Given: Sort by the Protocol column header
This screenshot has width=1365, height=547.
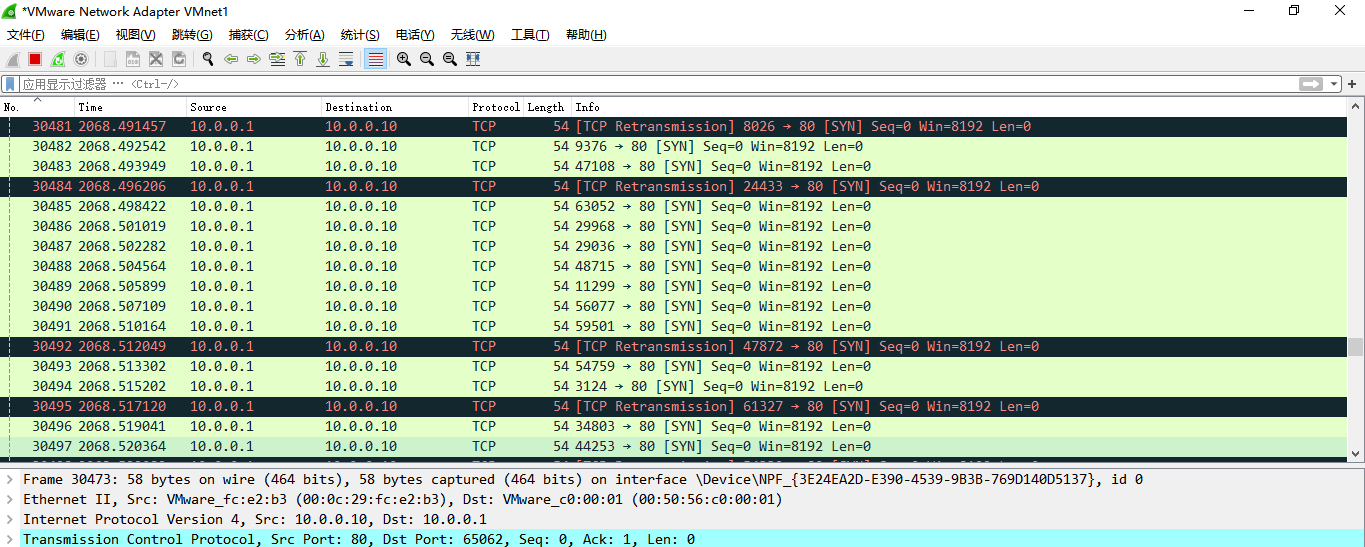Looking at the screenshot, I should pos(496,107).
